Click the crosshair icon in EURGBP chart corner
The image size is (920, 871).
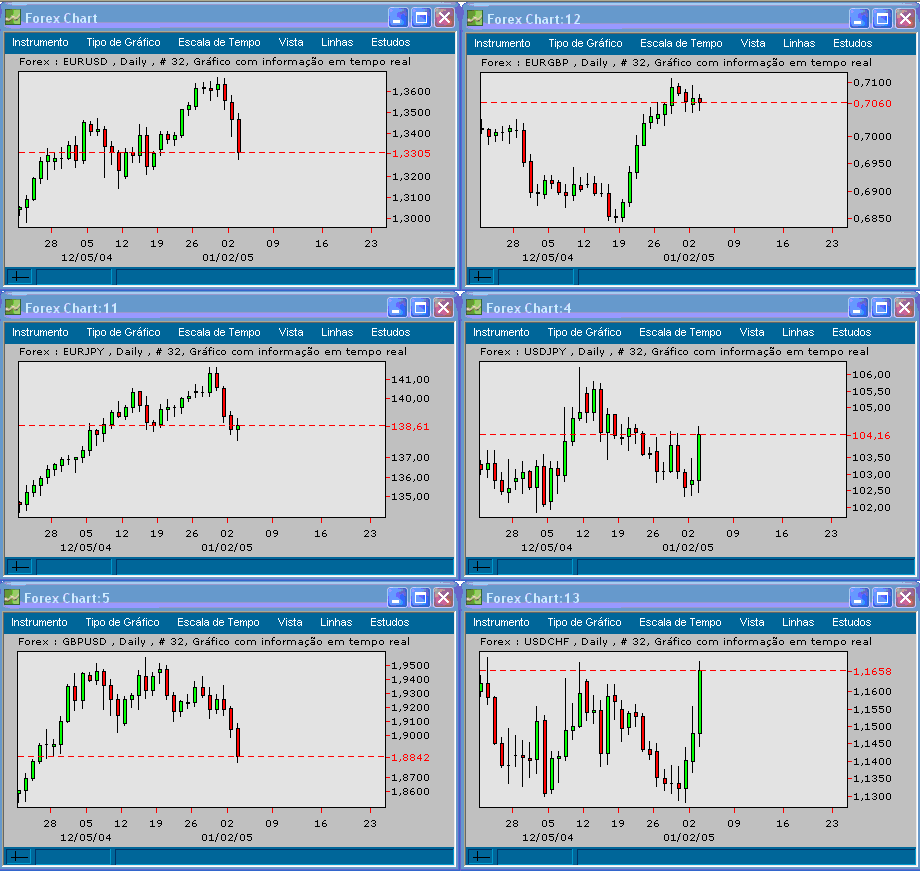(x=480, y=276)
